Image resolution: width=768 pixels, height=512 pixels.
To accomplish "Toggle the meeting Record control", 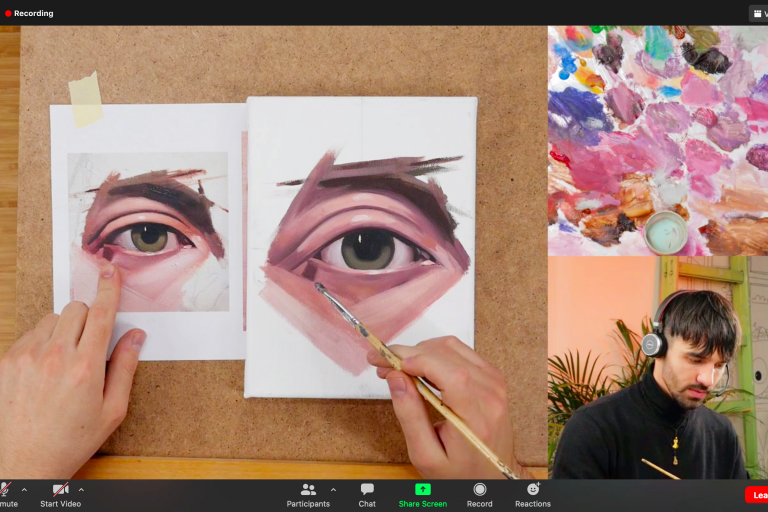I will coord(479,490).
